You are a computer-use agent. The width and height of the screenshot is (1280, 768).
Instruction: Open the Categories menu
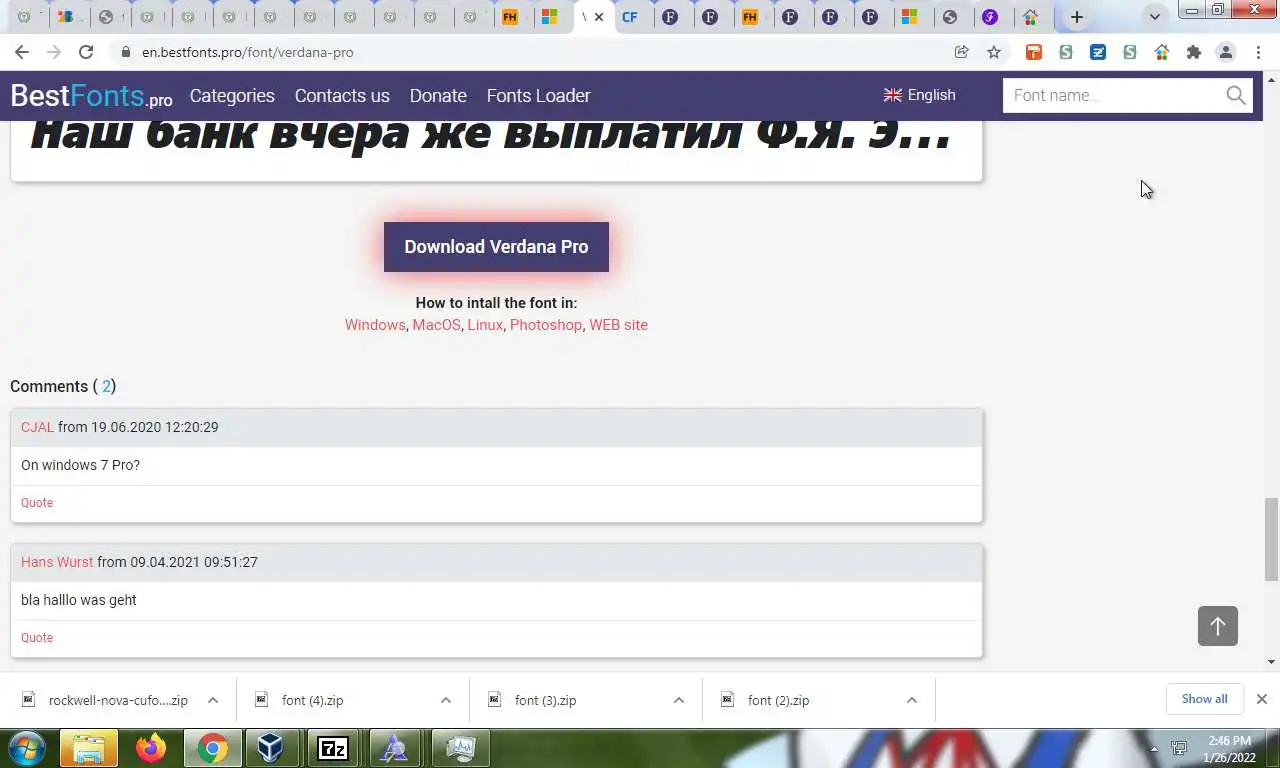[x=232, y=96]
